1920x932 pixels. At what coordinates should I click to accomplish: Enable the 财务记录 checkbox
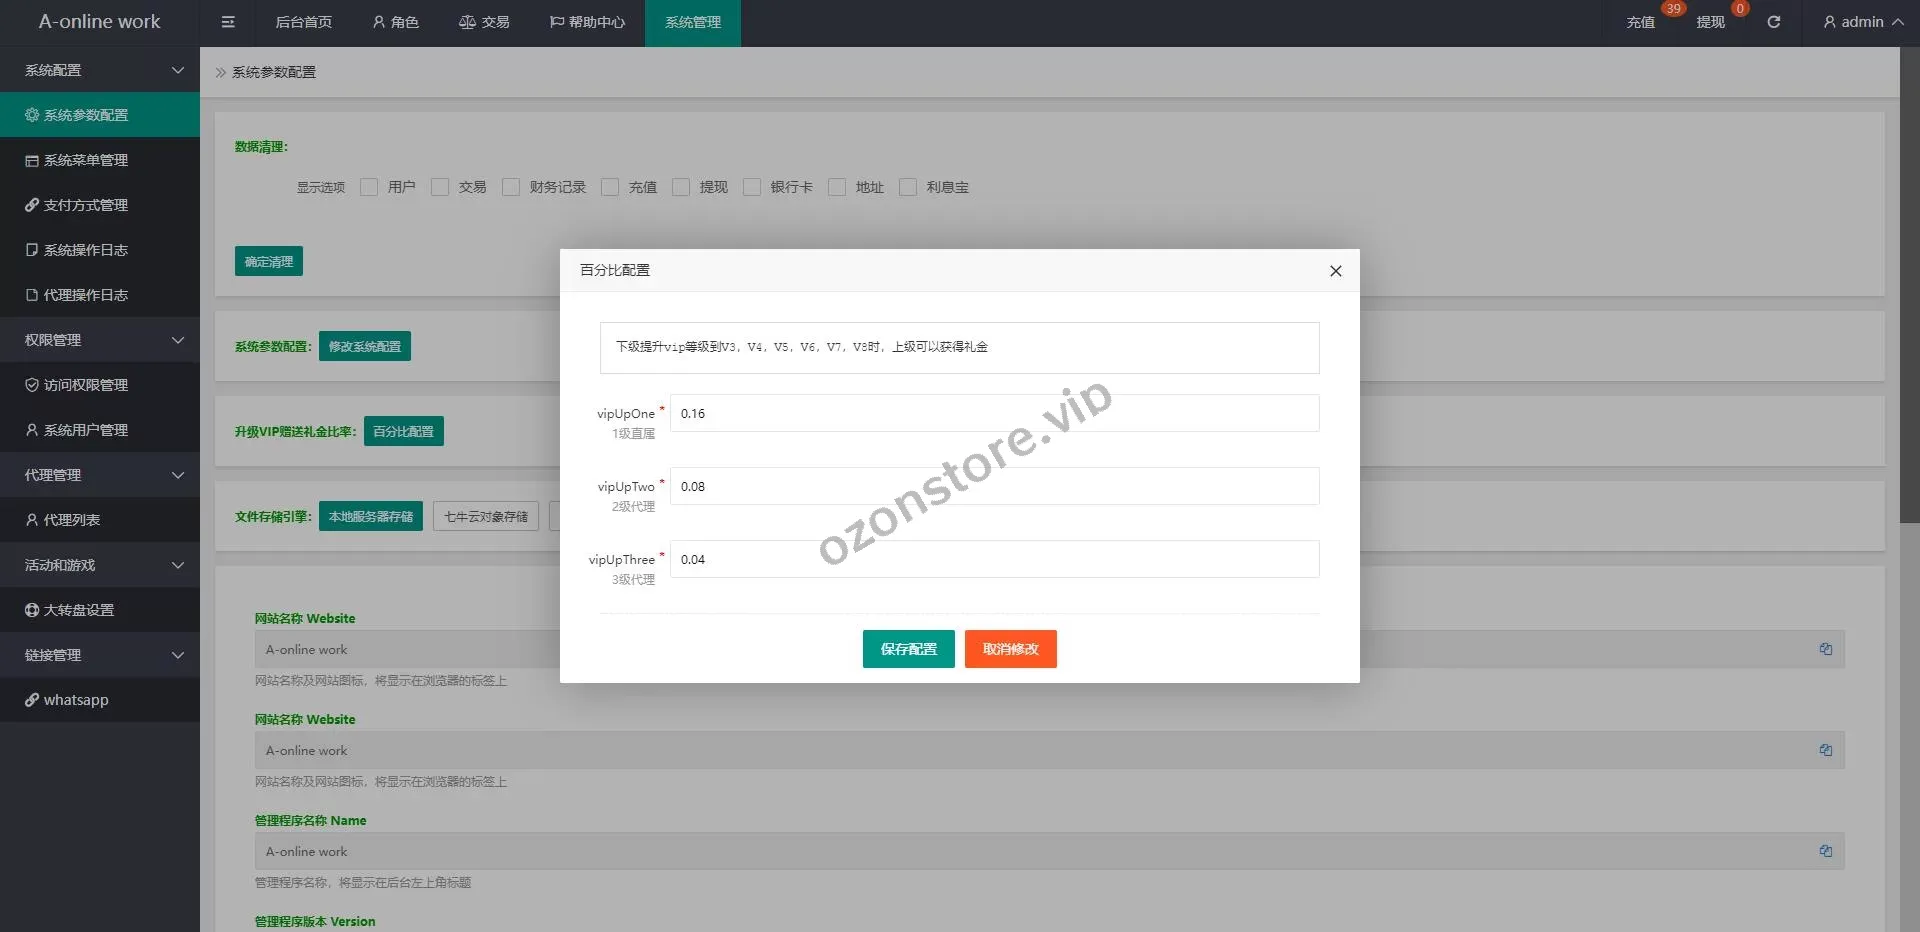tap(511, 187)
